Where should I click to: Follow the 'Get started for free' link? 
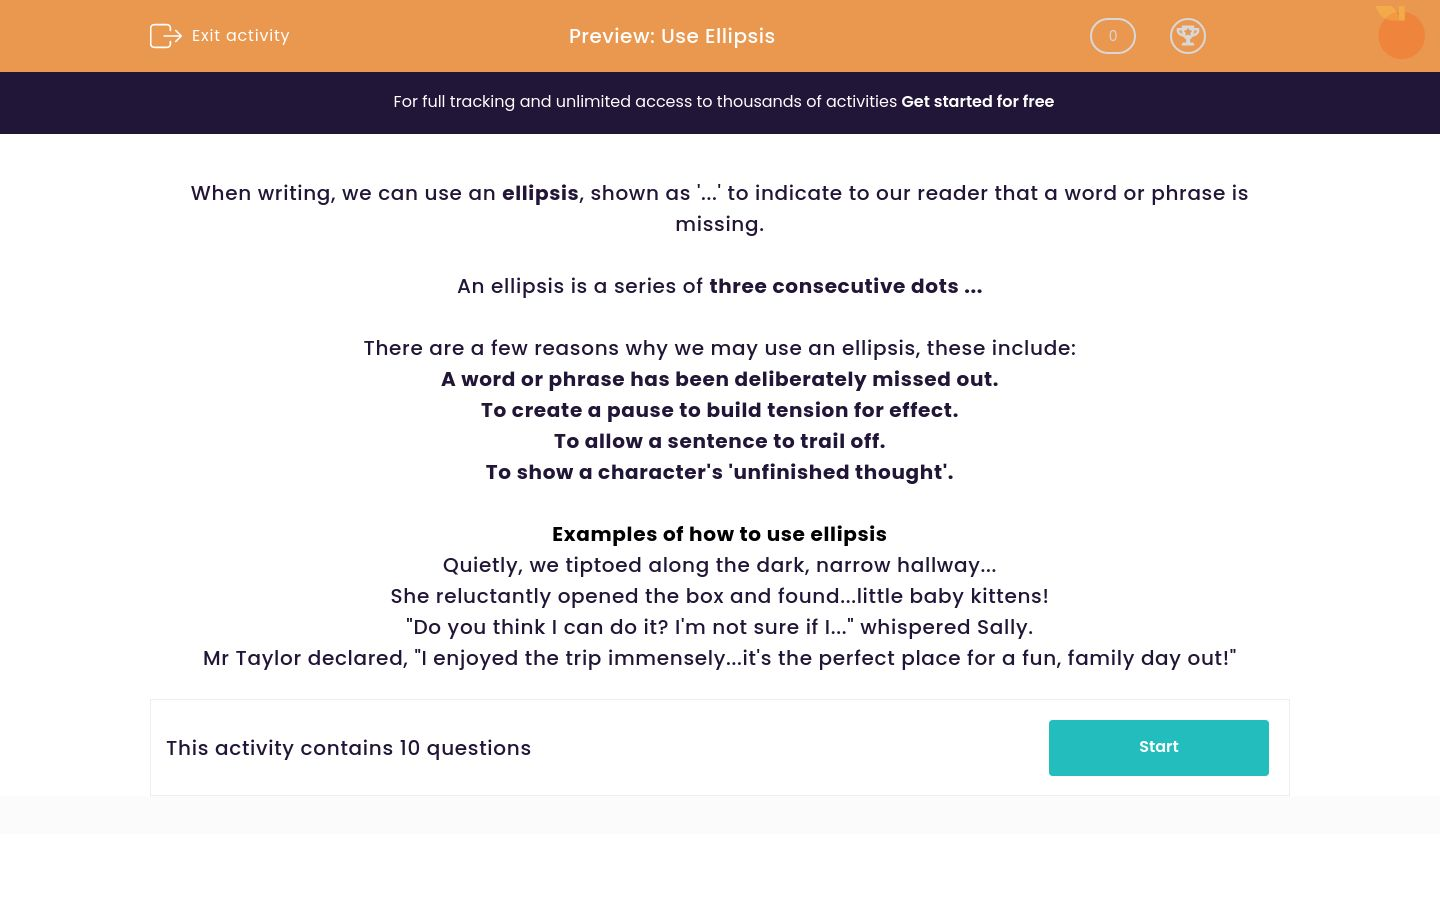(x=977, y=102)
